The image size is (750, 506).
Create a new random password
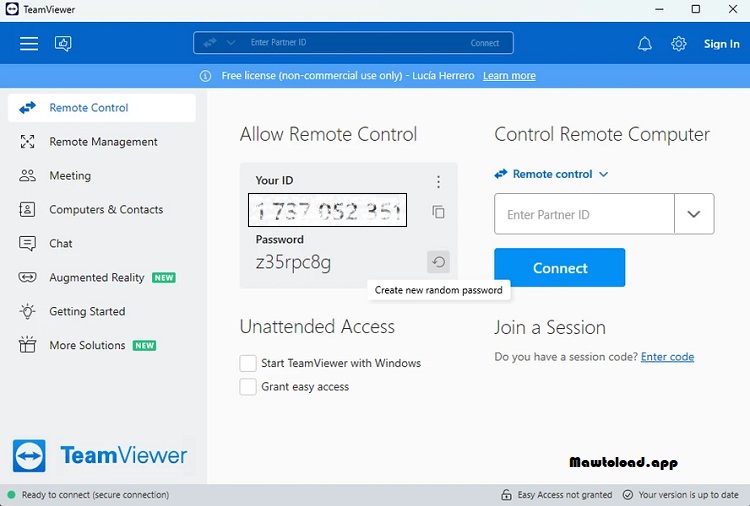[438, 262]
